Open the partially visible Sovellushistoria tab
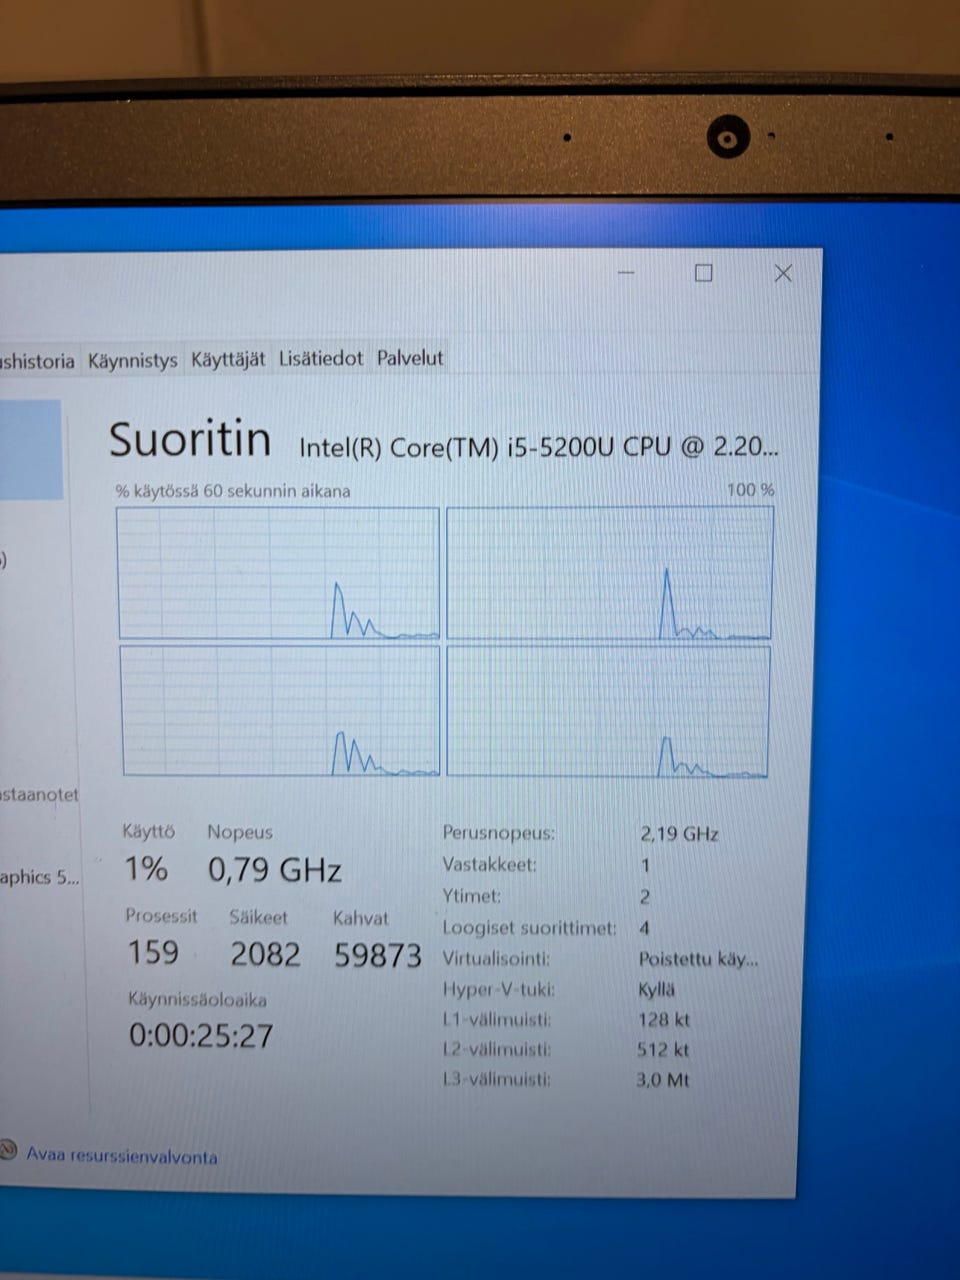960x1280 pixels. pyautogui.click(x=38, y=361)
